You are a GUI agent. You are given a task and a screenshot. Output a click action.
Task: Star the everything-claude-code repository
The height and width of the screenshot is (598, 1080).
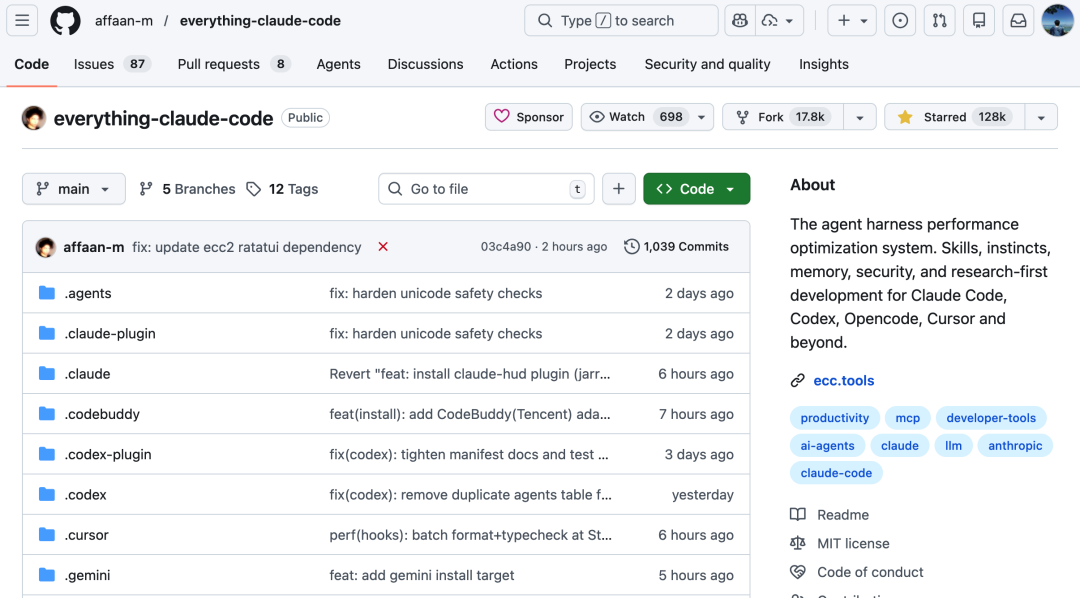[959, 116]
